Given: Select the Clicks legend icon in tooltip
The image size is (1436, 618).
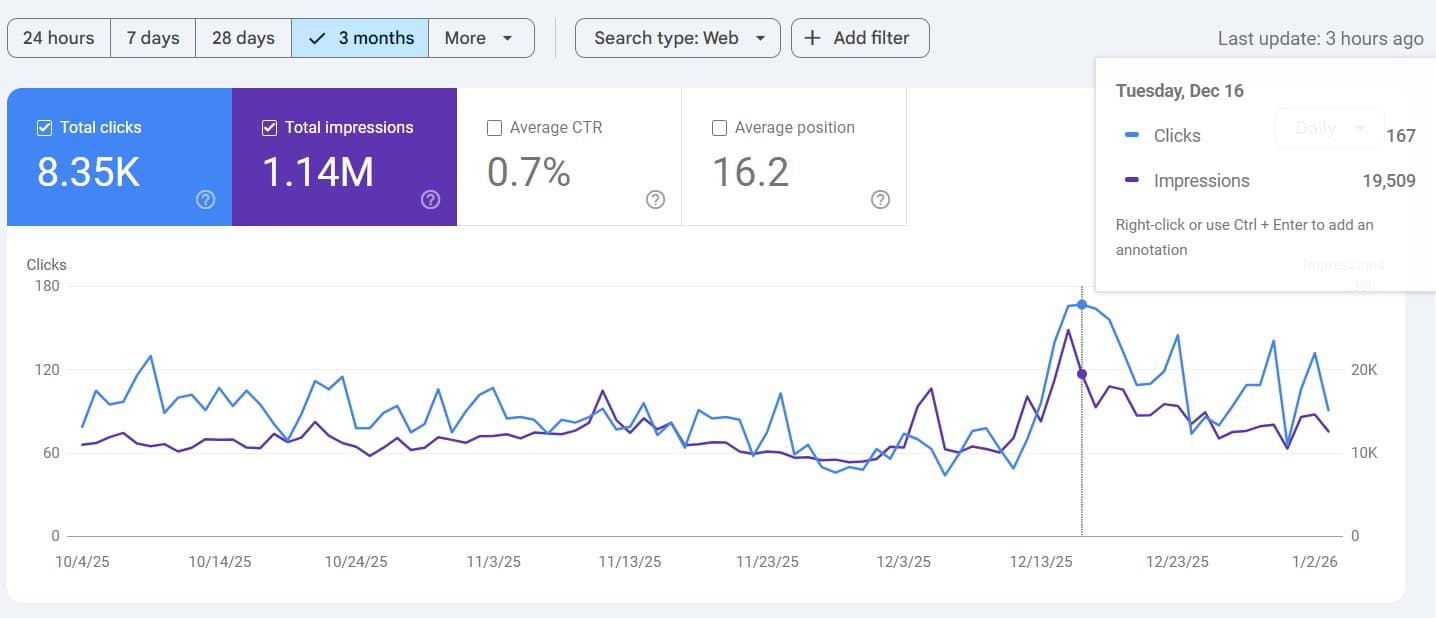Looking at the screenshot, I should click(x=1131, y=134).
